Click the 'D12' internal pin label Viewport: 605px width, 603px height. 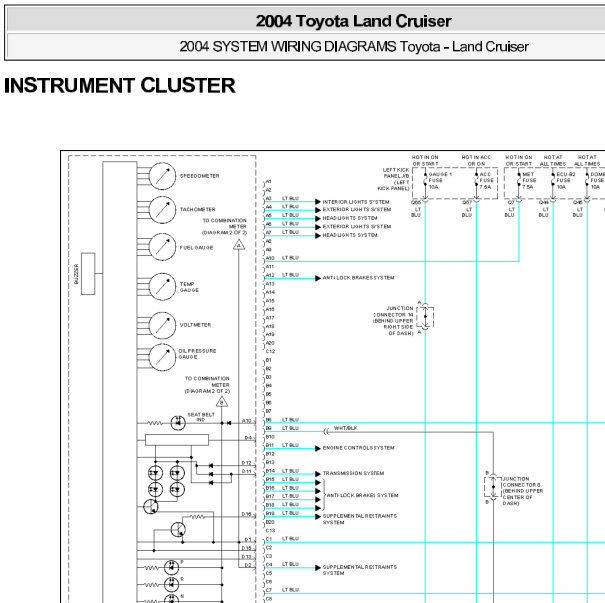(x=247, y=463)
